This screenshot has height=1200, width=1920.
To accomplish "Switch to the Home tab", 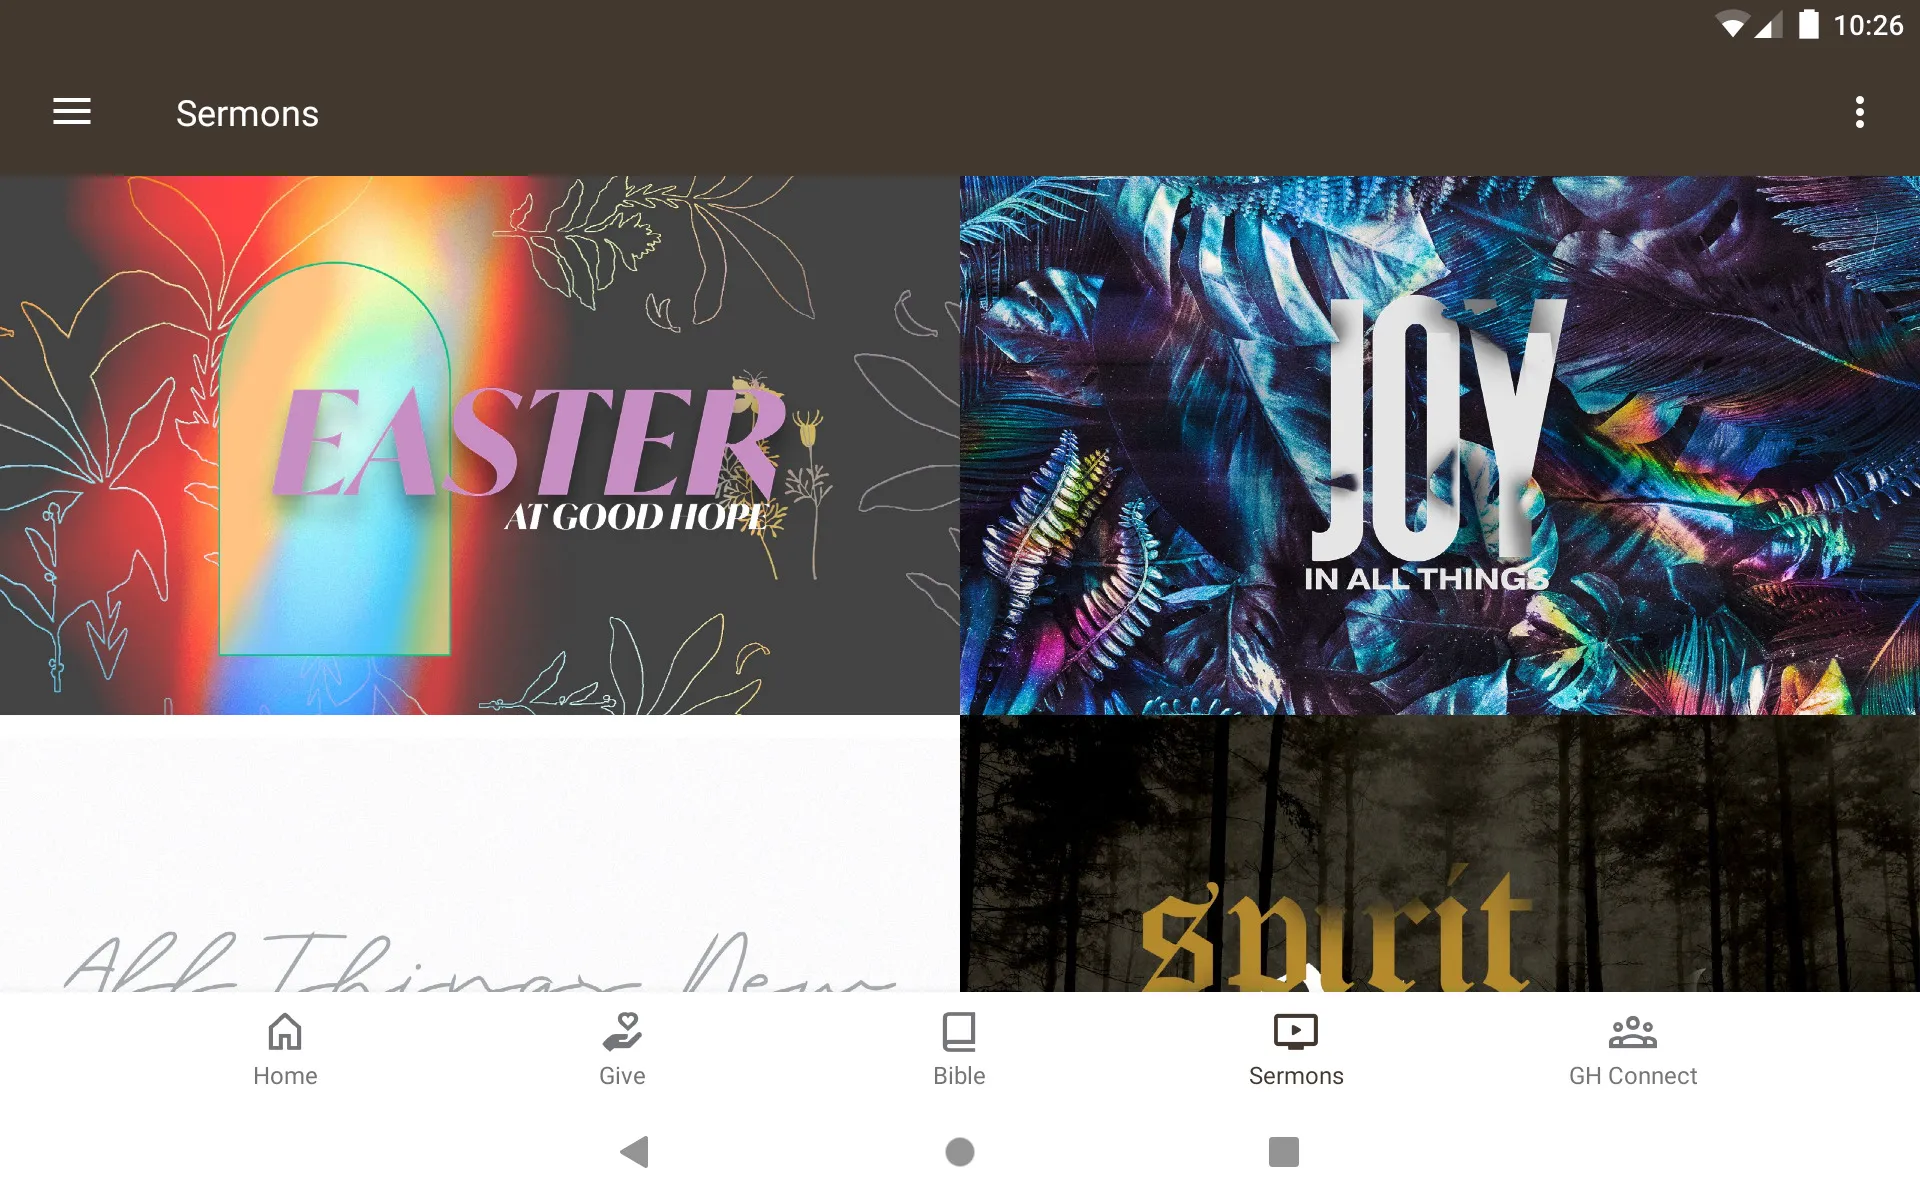I will coord(285,1049).
